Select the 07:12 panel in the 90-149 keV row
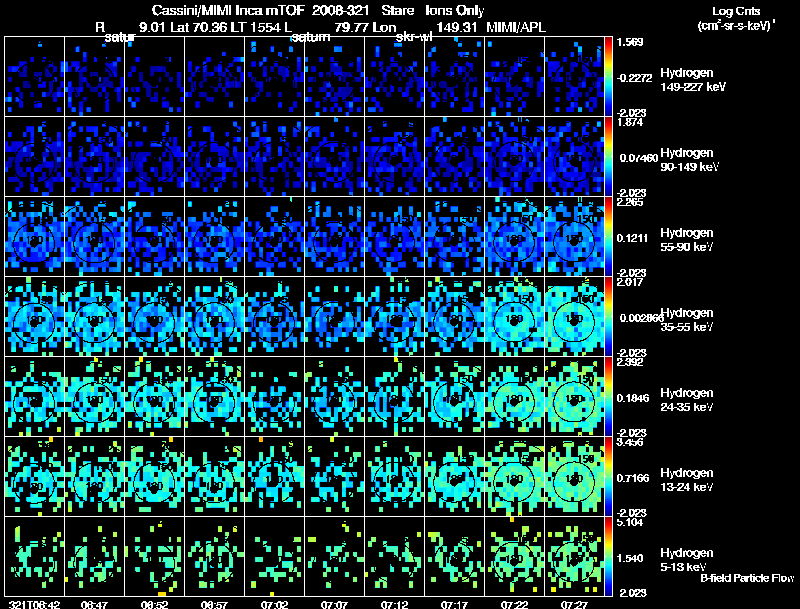800x609 pixels. [394, 157]
